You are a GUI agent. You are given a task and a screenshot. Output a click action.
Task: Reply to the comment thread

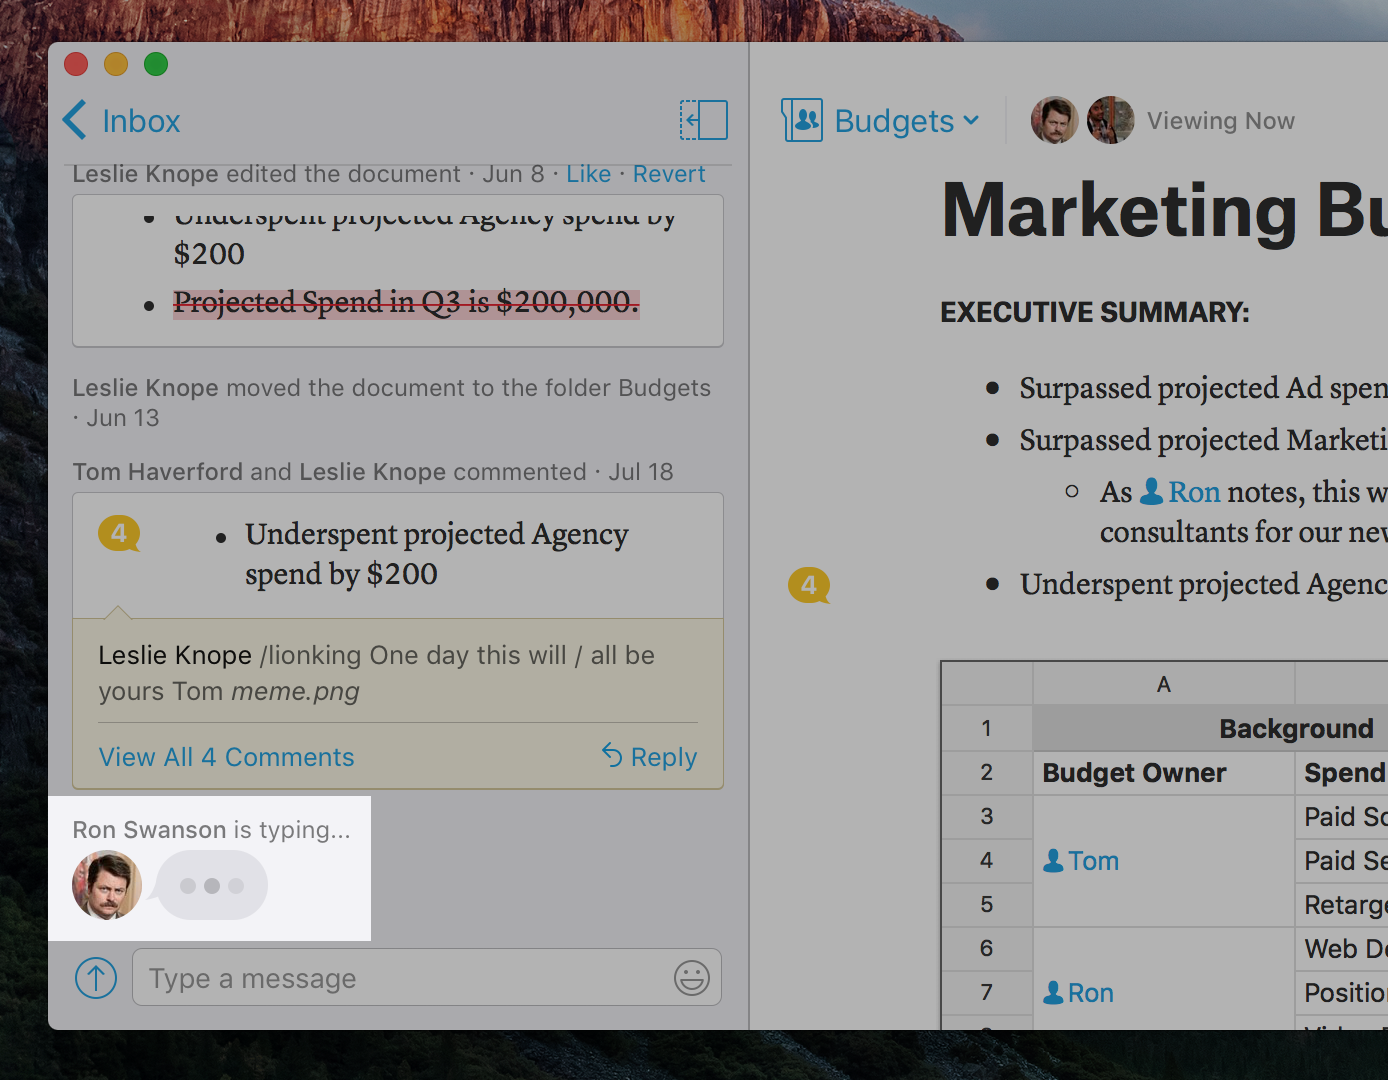(650, 757)
